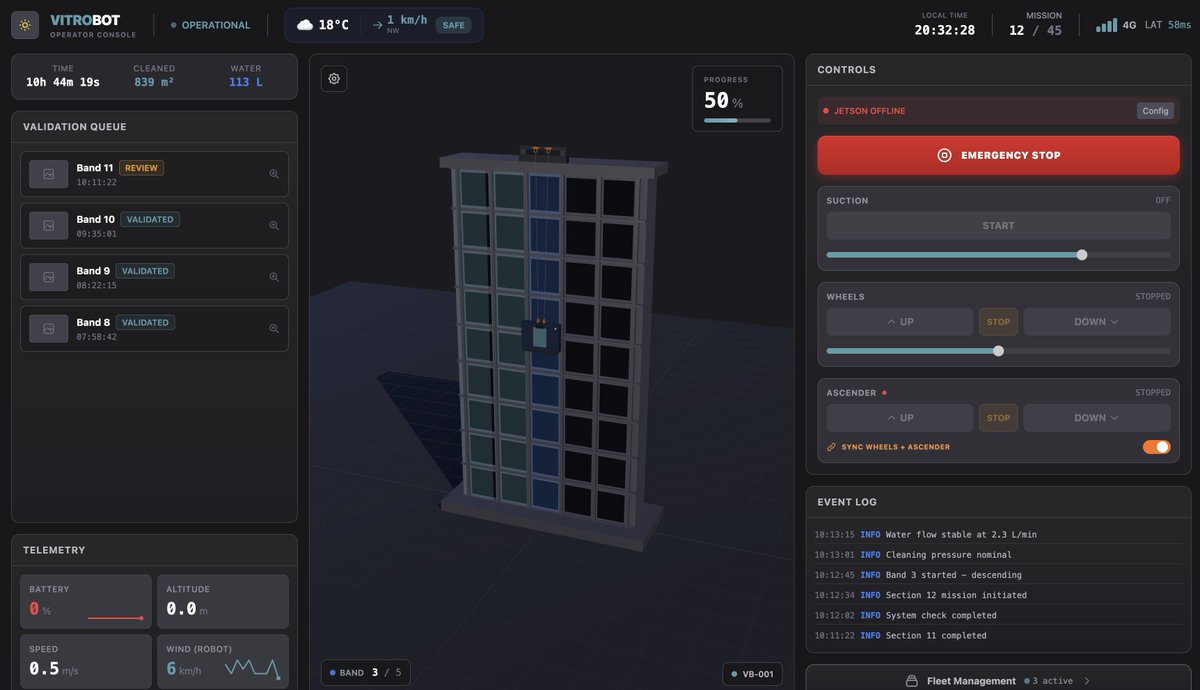Image resolution: width=1200 pixels, height=690 pixels.
Task: Click the VITROBOT logo text
Action: (x=86, y=19)
